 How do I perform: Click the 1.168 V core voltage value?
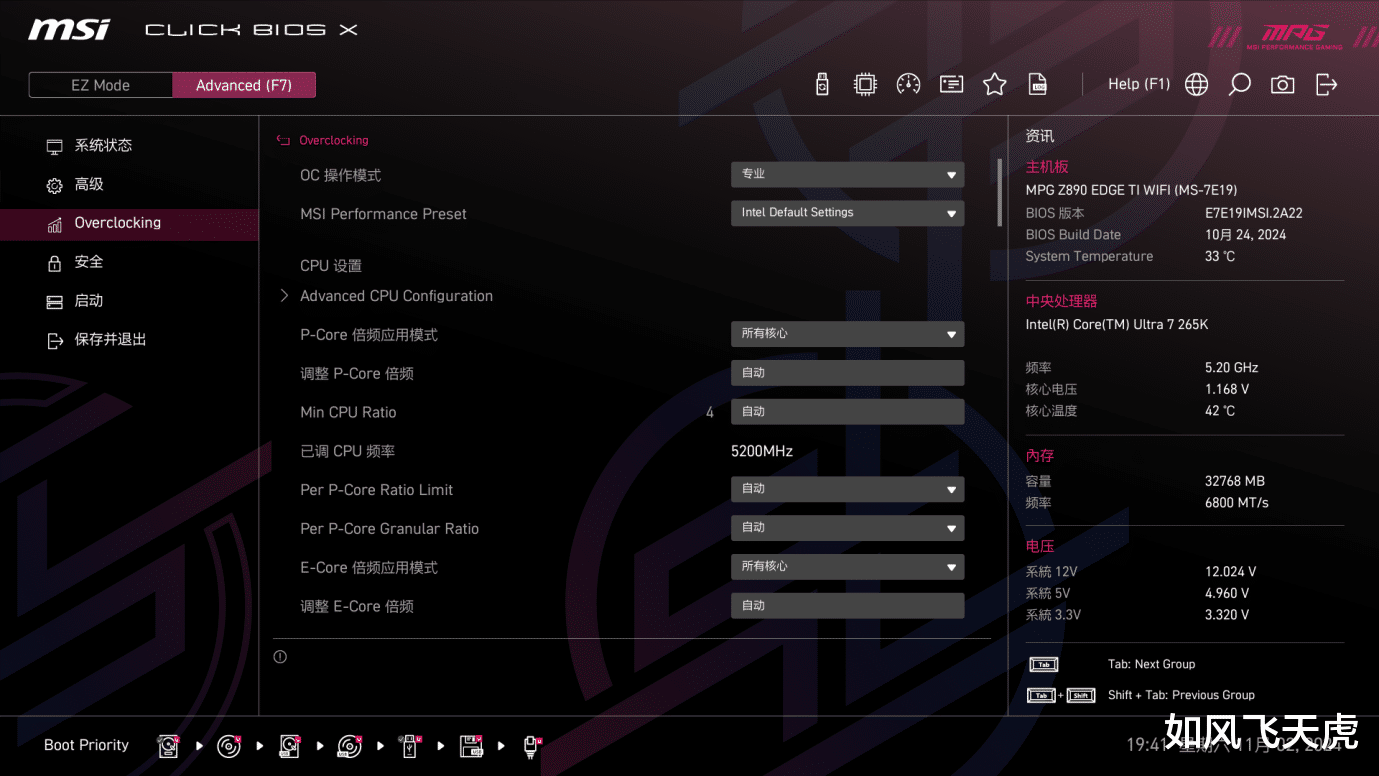[1227, 390]
